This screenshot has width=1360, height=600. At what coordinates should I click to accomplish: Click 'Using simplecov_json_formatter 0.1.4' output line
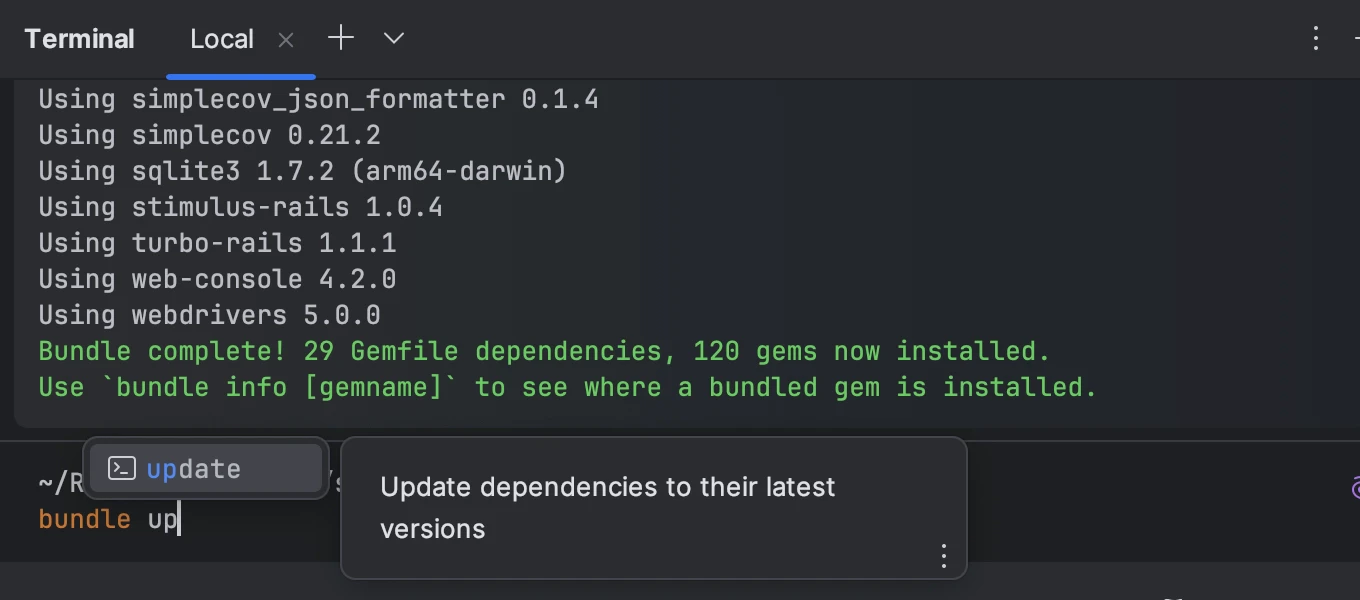(x=318, y=99)
